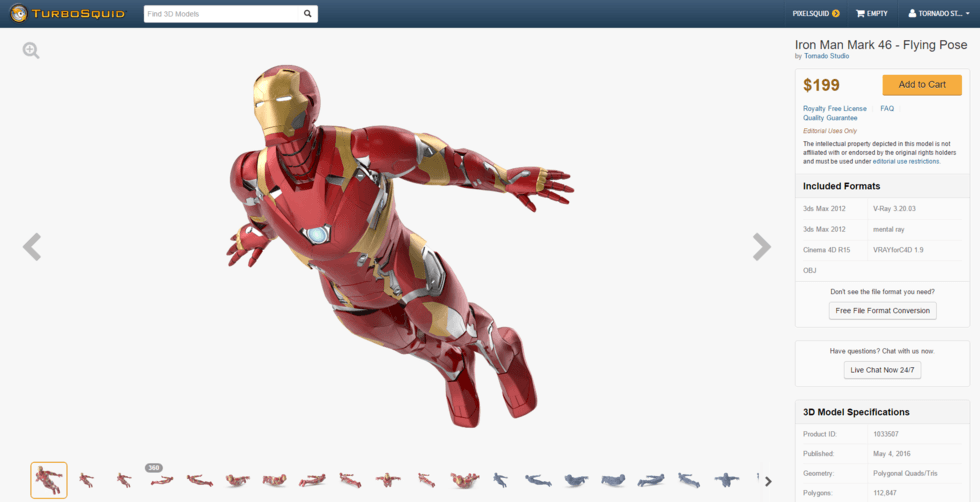
Task: Open the FAQ link
Action: click(x=887, y=109)
